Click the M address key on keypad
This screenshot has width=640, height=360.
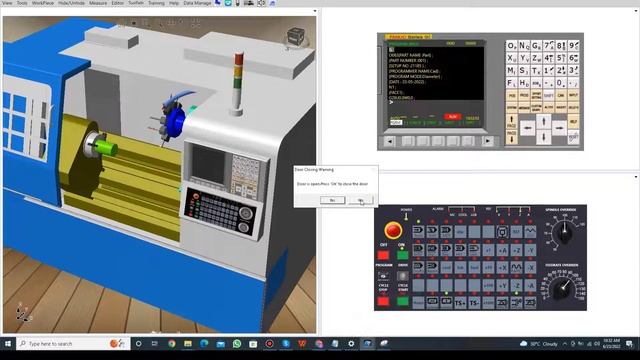pyautogui.click(x=511, y=71)
